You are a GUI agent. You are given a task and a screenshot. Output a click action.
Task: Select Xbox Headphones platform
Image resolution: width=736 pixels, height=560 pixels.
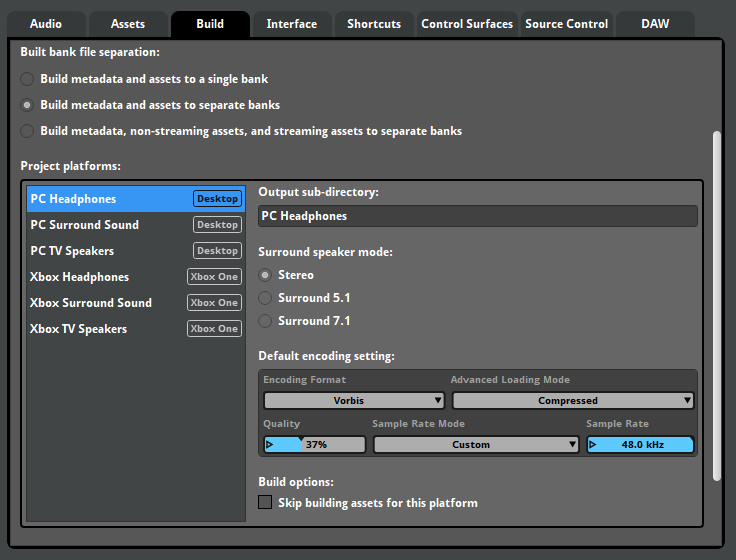tap(80, 277)
